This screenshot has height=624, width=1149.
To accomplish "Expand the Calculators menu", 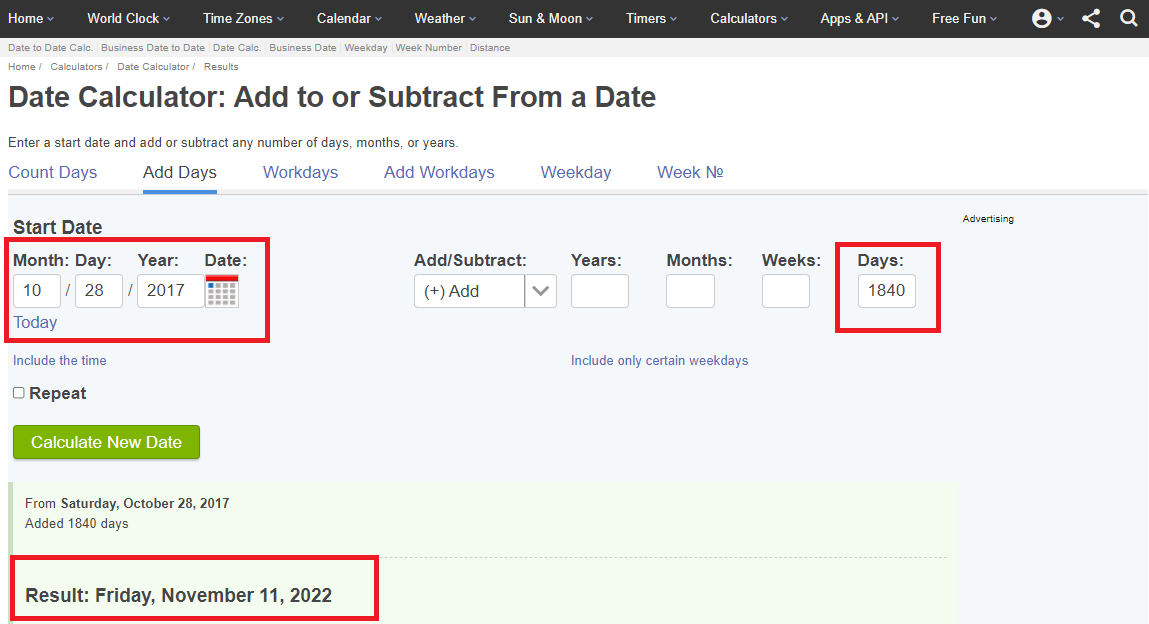I will [x=749, y=18].
